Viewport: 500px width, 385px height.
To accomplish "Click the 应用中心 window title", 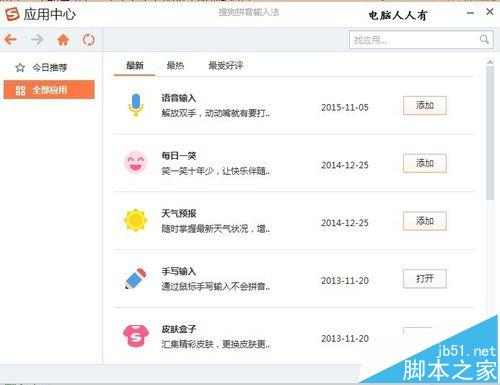I will click(50, 14).
